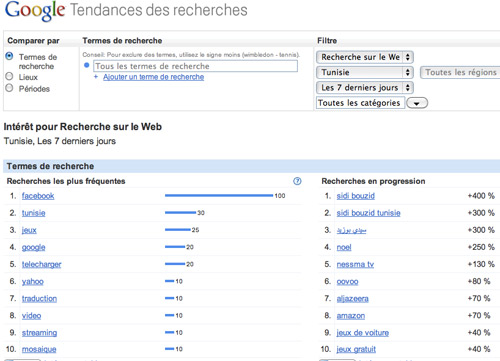Open the tunisie search term link
This screenshot has width=500, height=361.
click(x=33, y=213)
